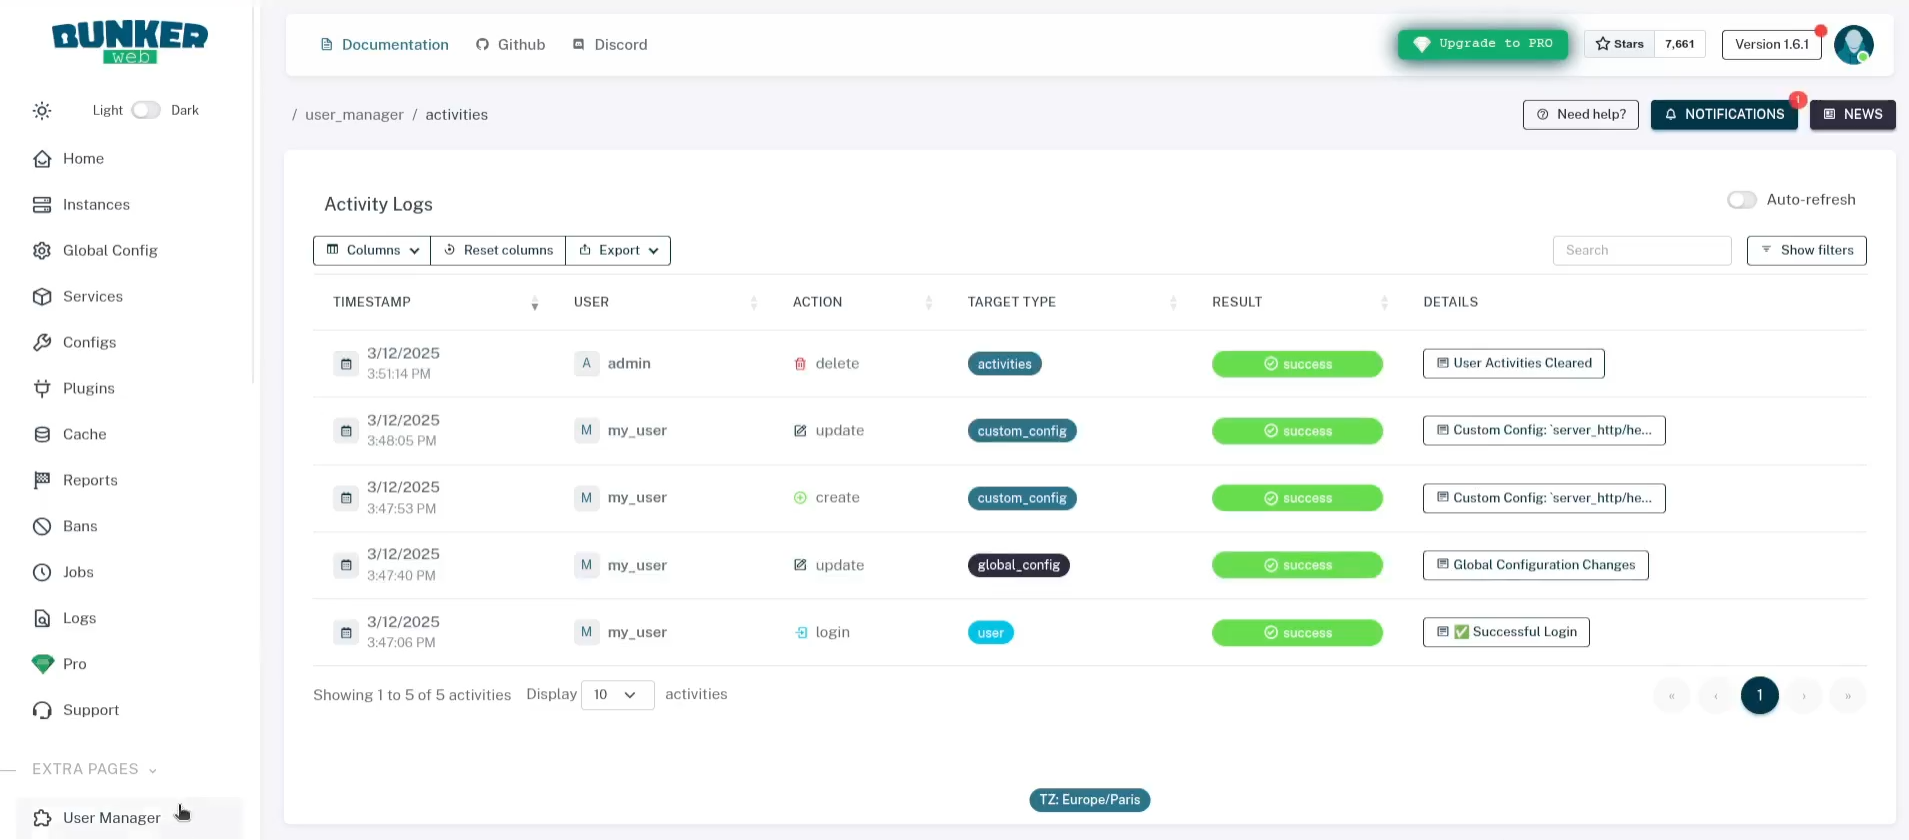Enable the Auto-refresh toggle

pyautogui.click(x=1741, y=200)
